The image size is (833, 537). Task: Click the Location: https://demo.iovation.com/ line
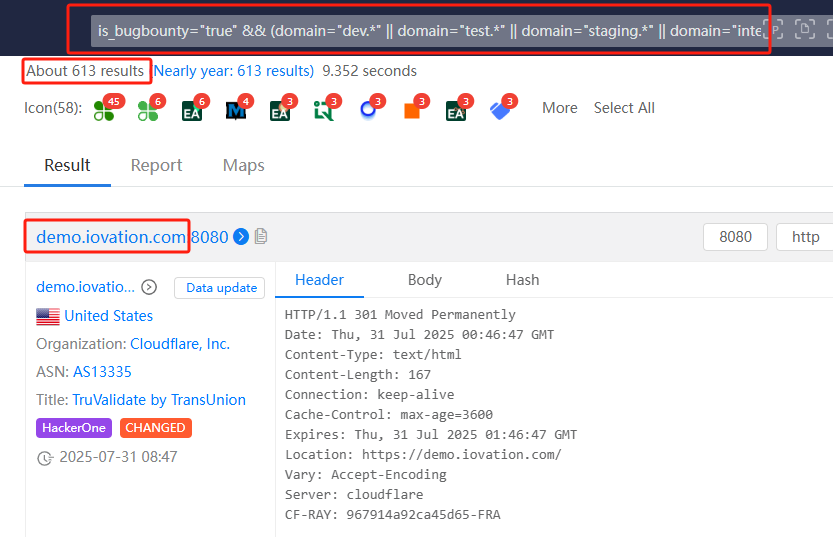tap(423, 455)
